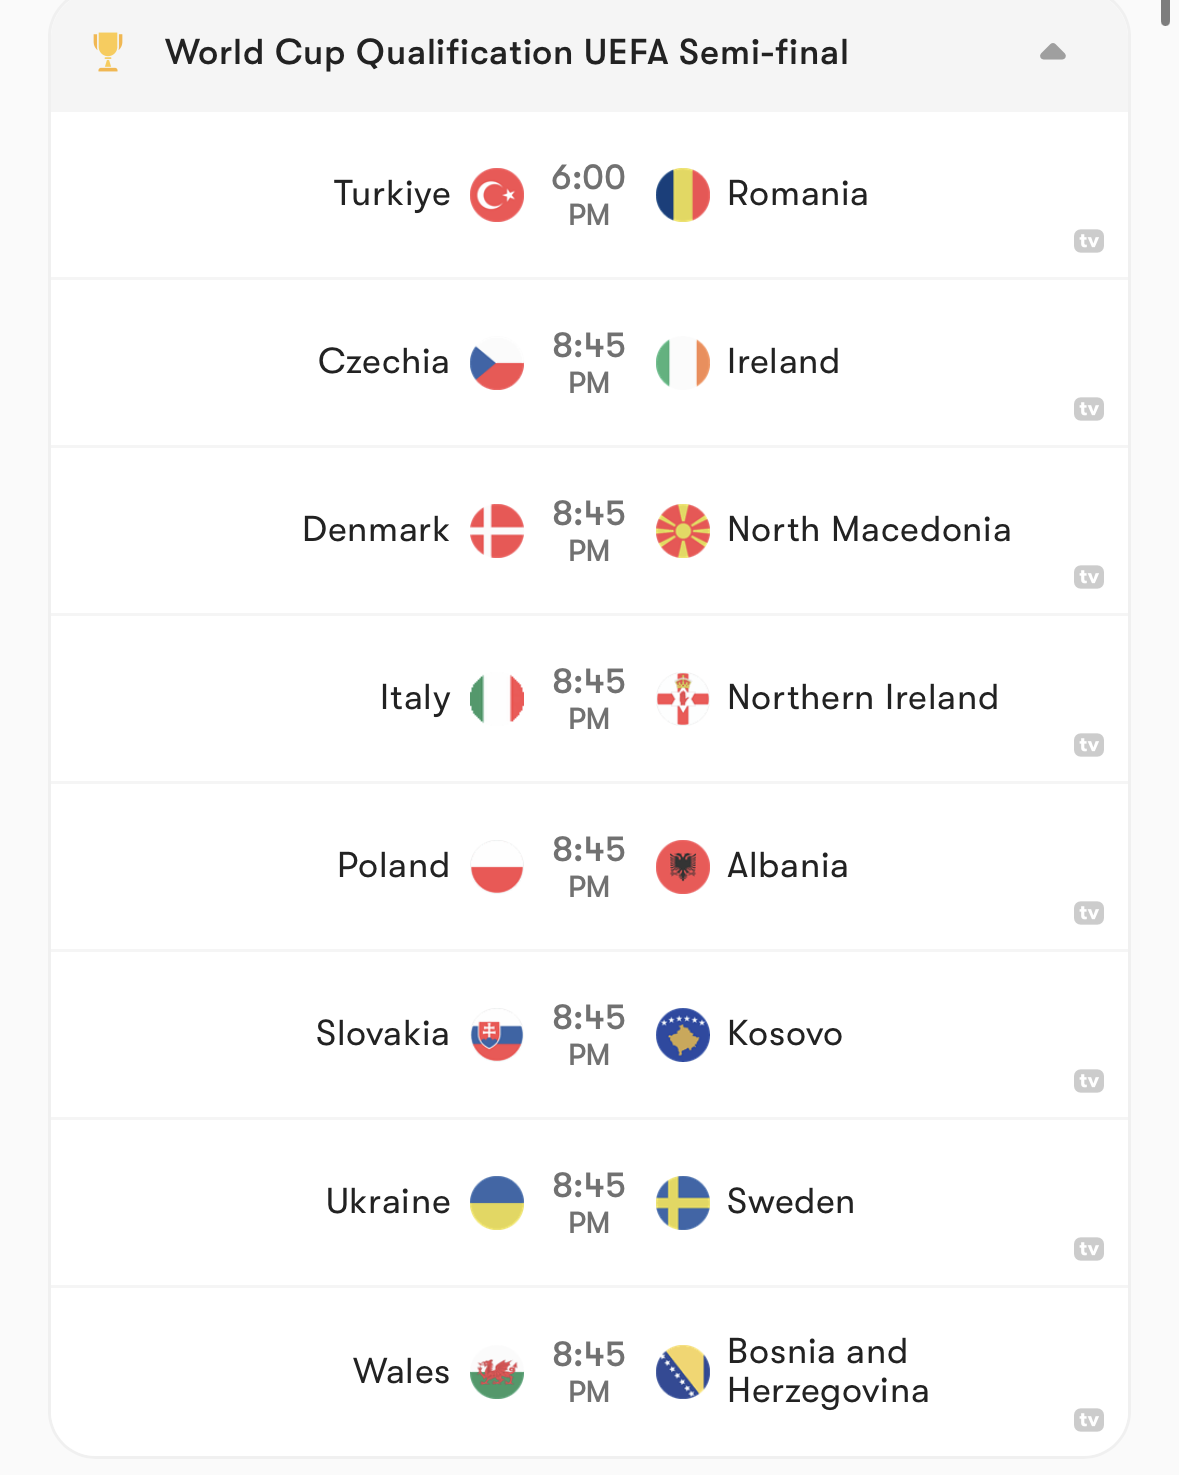Click the gold trophy icon

[108, 52]
